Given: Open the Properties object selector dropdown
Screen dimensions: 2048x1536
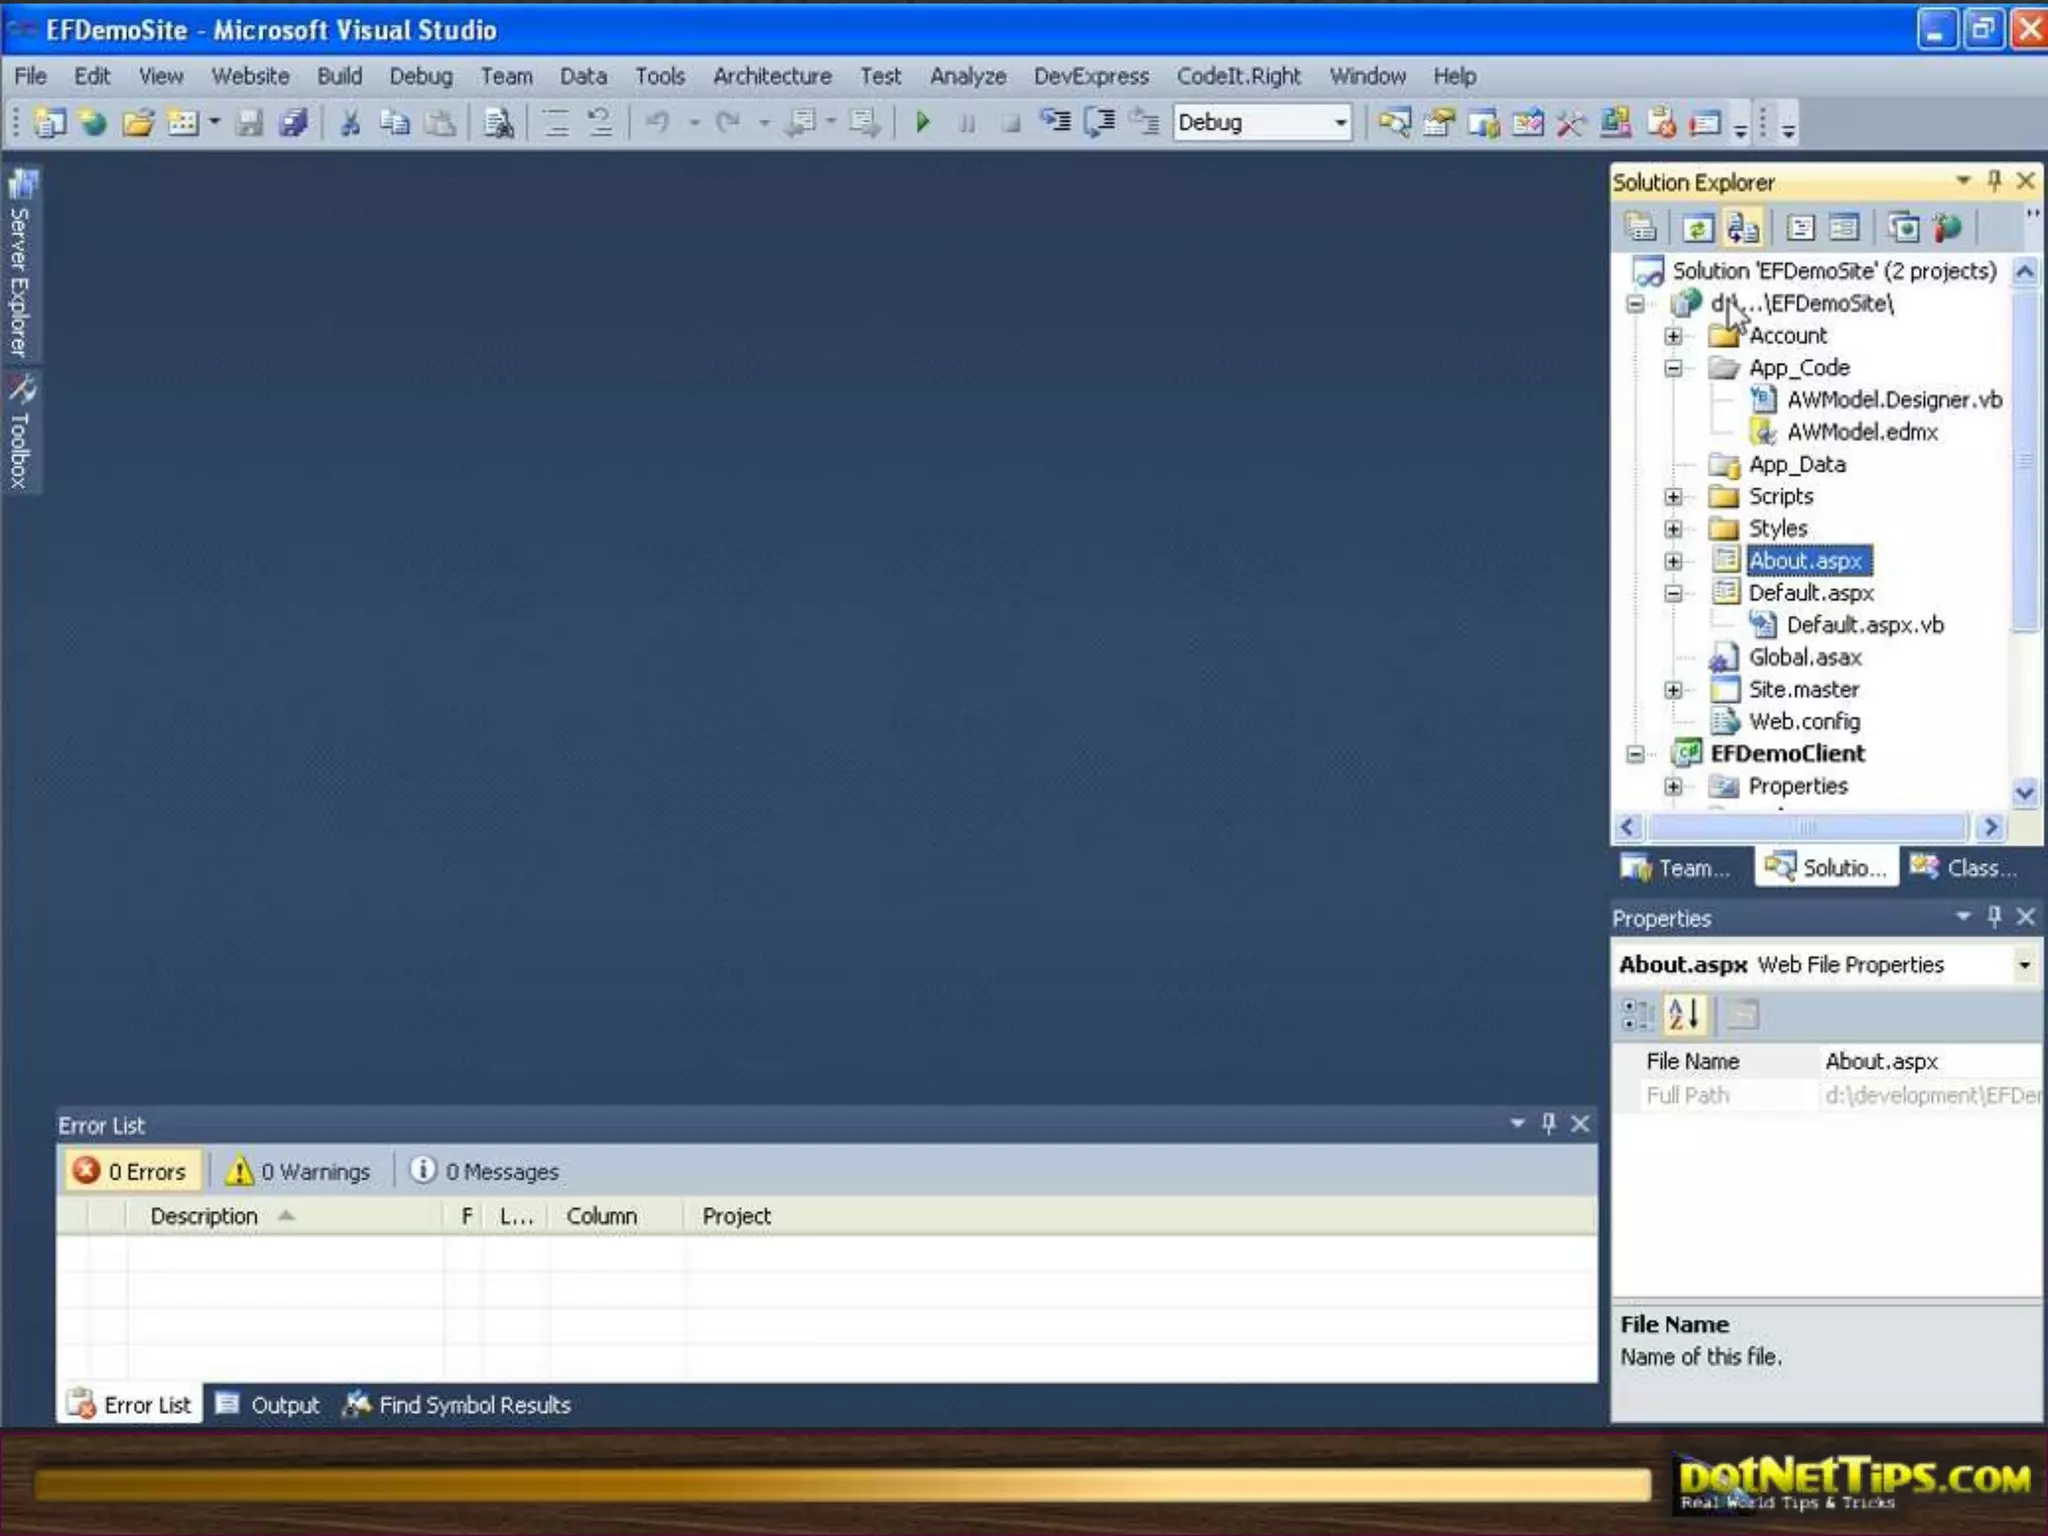Looking at the screenshot, I should point(2025,965).
